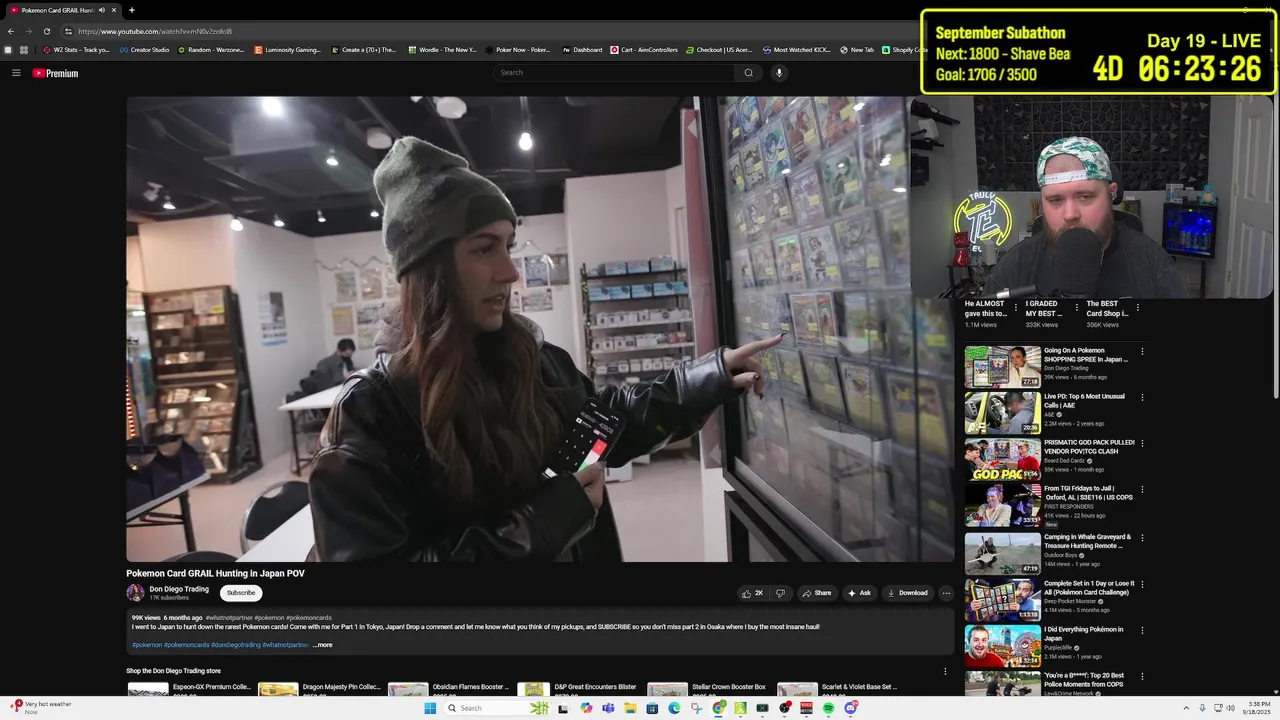This screenshot has height=720, width=1280.
Task: Open the YouTube guide hamburger menu
Action: (16, 73)
